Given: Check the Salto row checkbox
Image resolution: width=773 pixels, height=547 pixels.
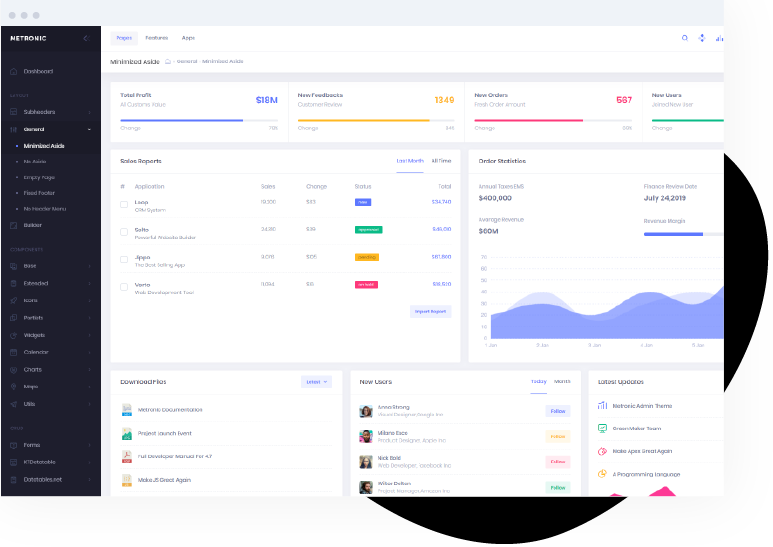Looking at the screenshot, I should click(x=124, y=232).
